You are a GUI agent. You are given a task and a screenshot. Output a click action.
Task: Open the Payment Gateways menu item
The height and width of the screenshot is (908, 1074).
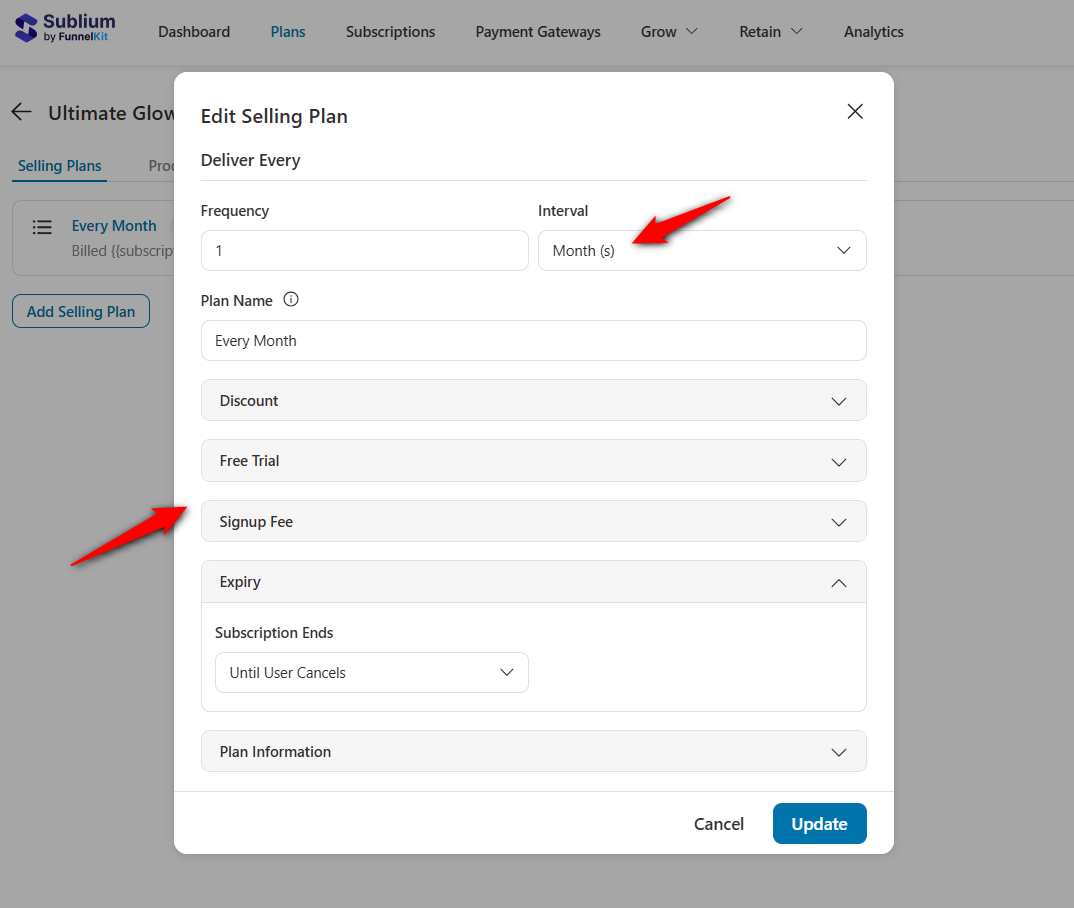click(x=537, y=31)
